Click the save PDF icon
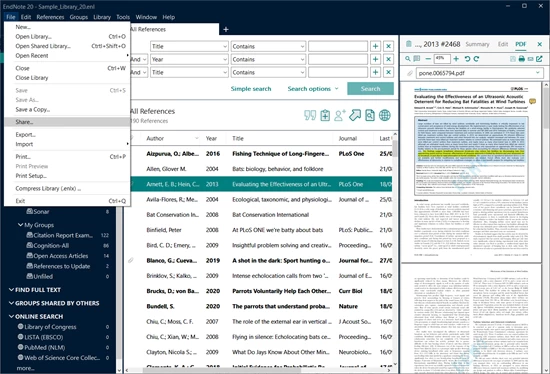Viewport: 550px width, 374px height. [x=513, y=59]
